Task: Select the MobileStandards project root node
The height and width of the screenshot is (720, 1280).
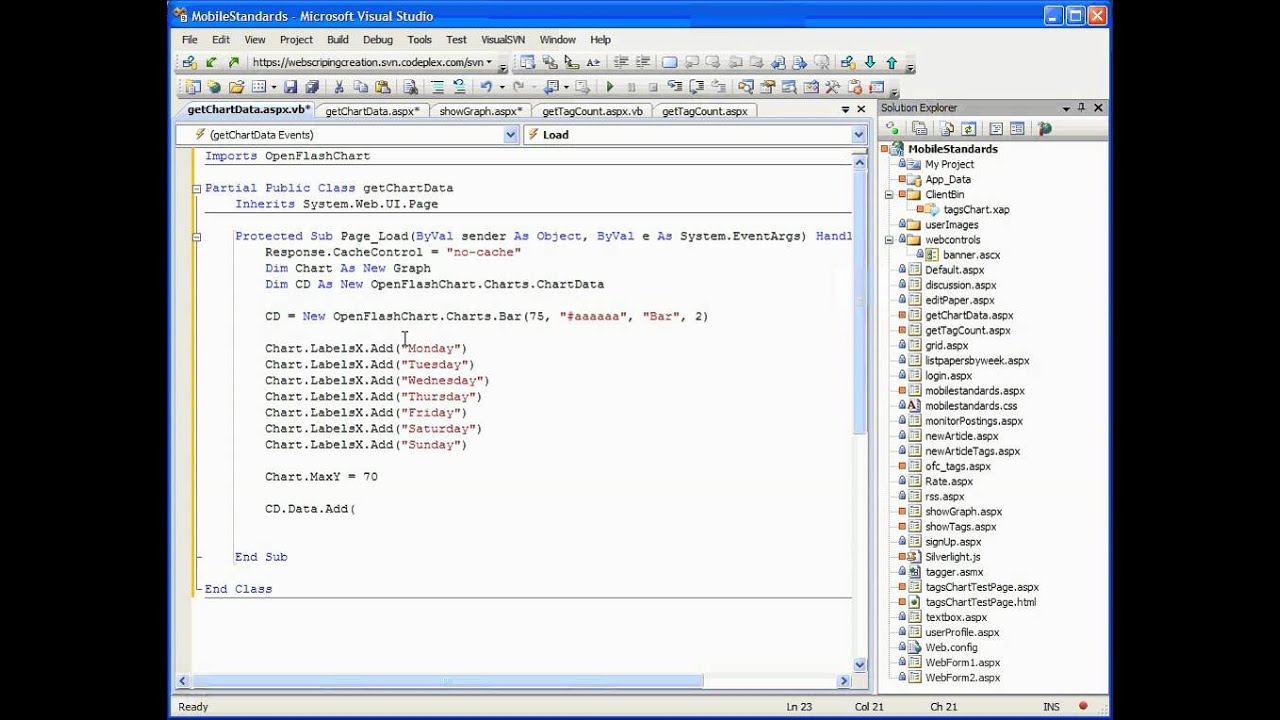Action: [952, 149]
